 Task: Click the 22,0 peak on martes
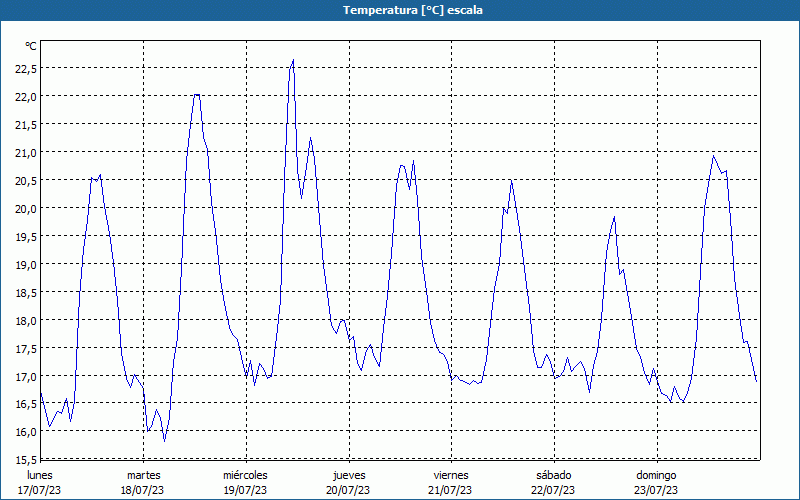(x=196, y=94)
